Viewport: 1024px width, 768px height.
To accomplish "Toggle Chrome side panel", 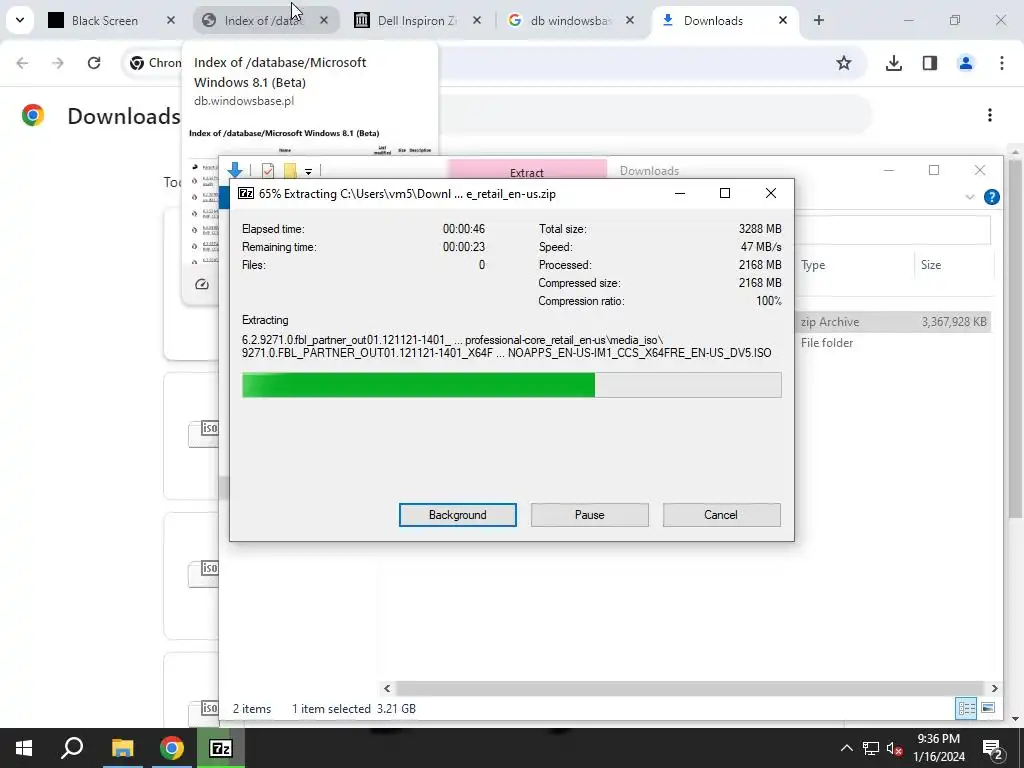I will pyautogui.click(x=929, y=63).
